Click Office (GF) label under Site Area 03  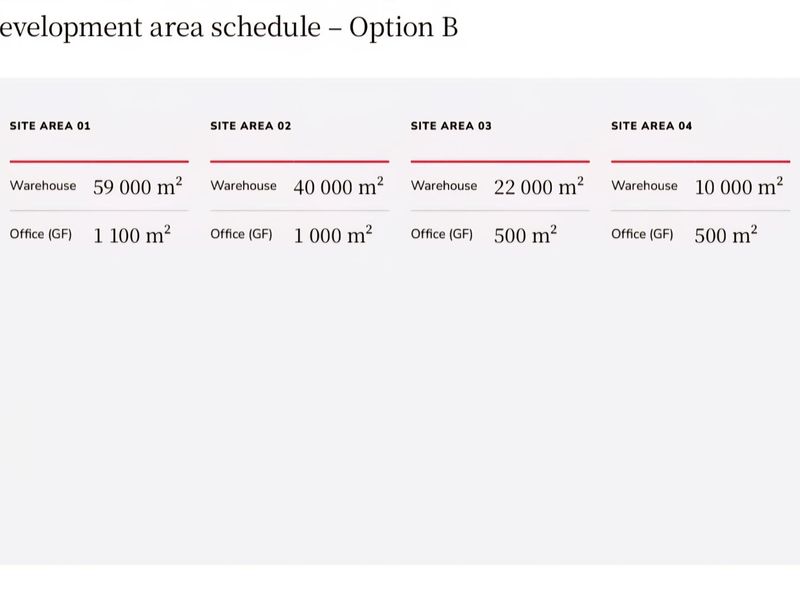(442, 234)
